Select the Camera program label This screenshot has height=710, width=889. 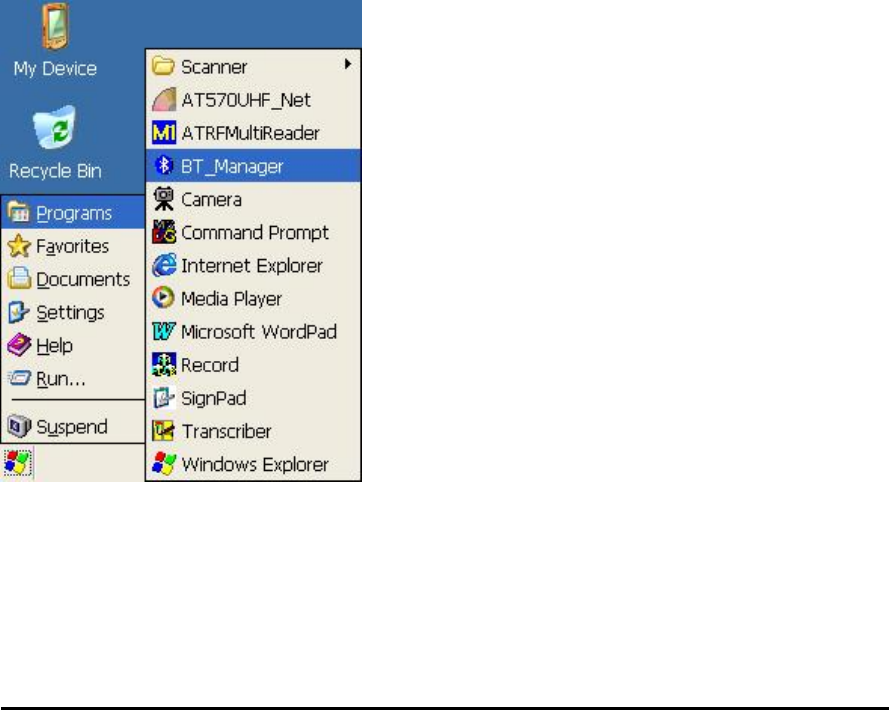tap(211, 199)
